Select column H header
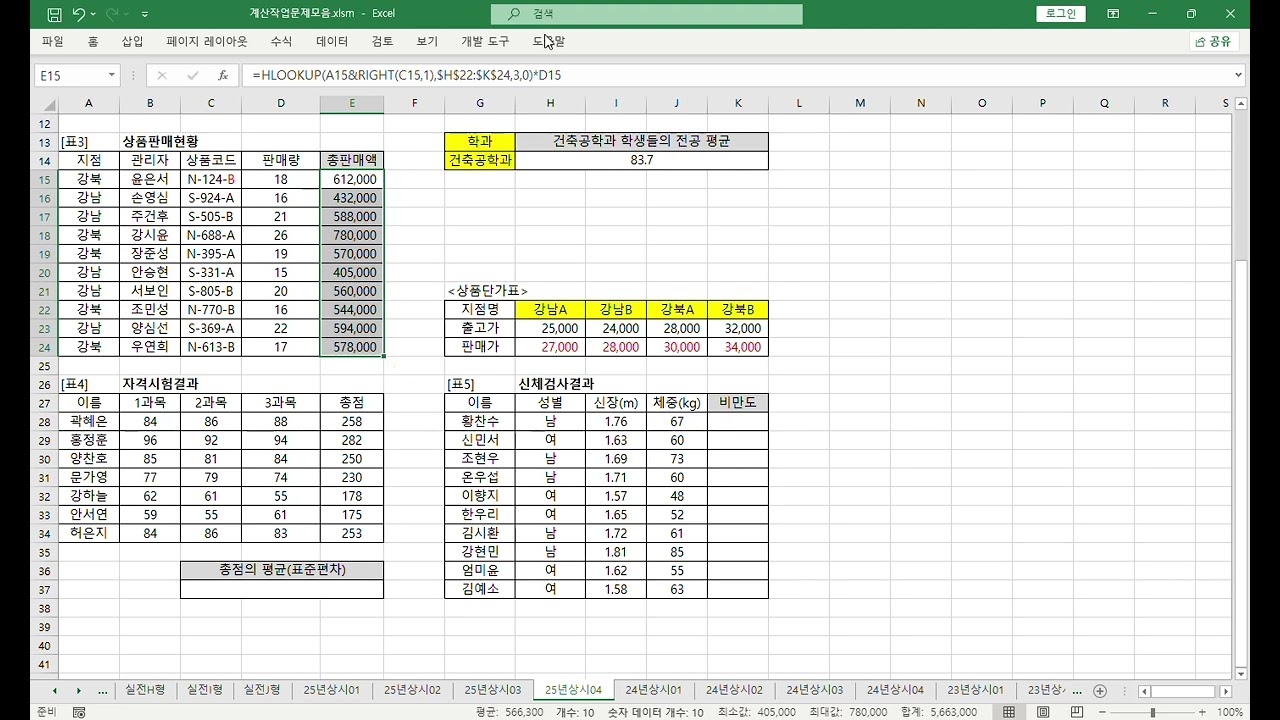The image size is (1280, 720). (550, 104)
